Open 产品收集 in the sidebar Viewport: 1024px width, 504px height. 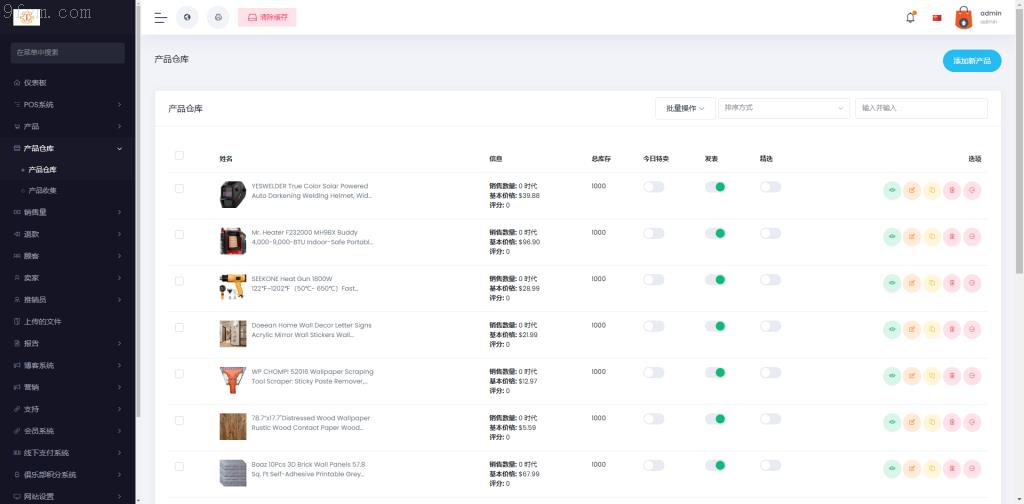click(42, 190)
